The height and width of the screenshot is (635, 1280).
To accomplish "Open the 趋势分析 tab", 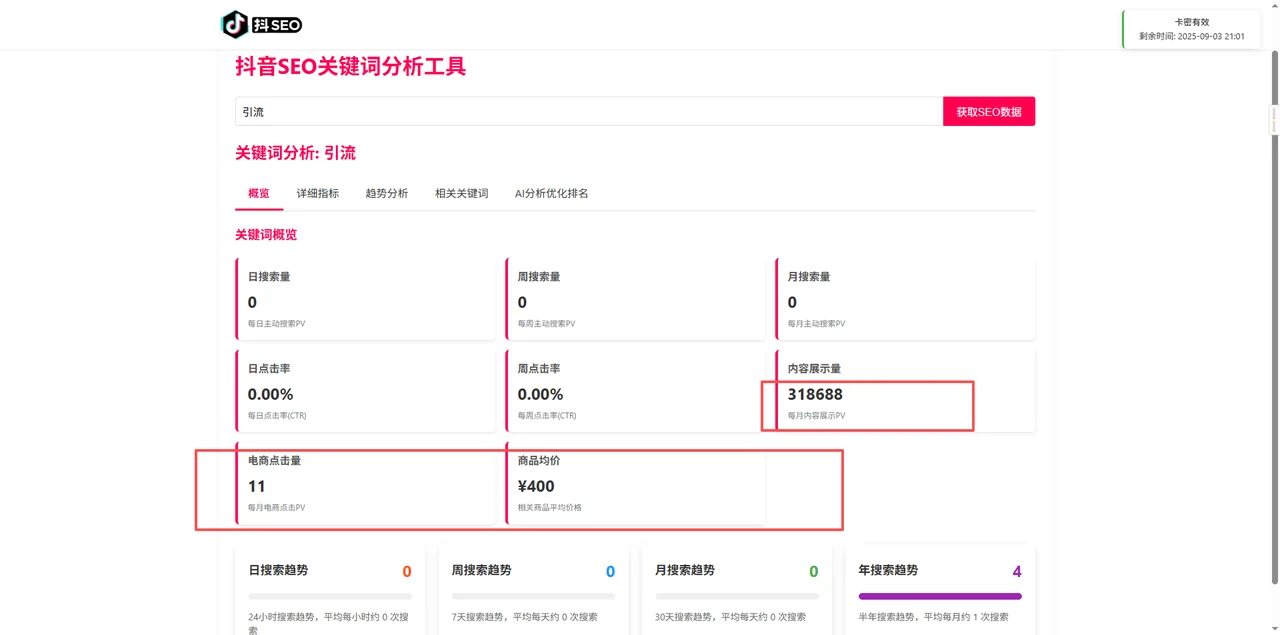I will pyautogui.click(x=387, y=193).
